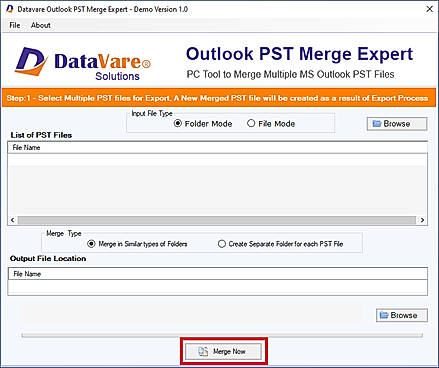The height and width of the screenshot is (368, 439).
Task: Click Browse button next to Input File Type
Action: [397, 124]
